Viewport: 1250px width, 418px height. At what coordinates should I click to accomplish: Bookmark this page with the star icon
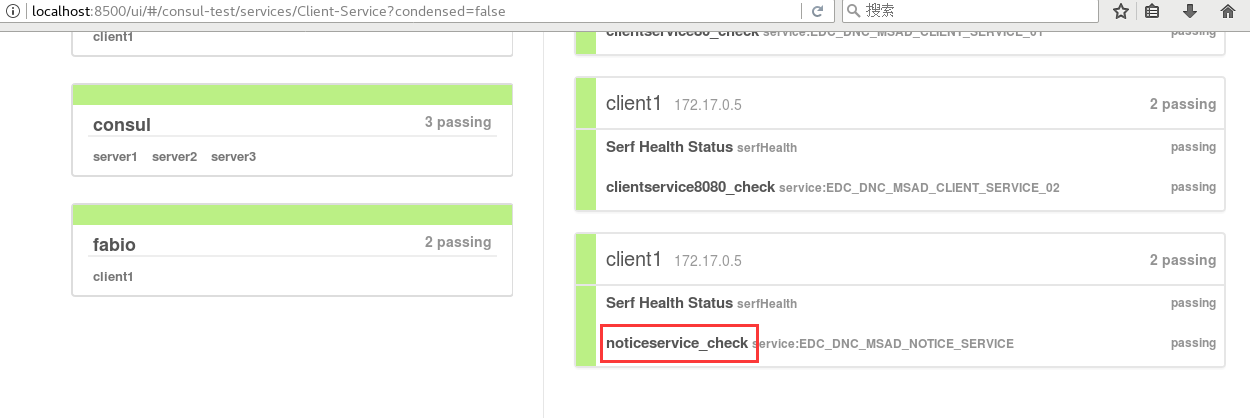coord(1121,11)
